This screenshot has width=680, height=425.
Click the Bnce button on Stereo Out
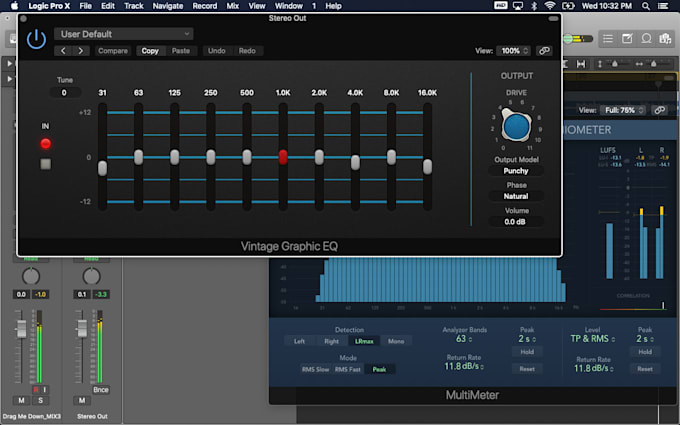pyautogui.click(x=101, y=390)
